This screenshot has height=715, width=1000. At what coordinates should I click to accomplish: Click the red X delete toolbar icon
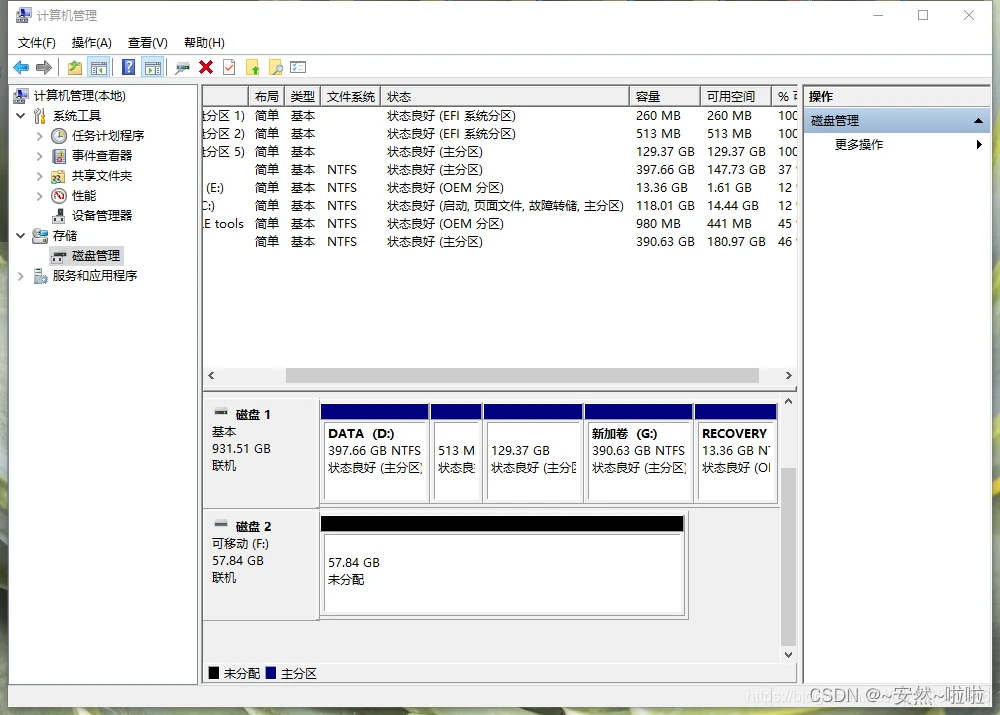206,67
